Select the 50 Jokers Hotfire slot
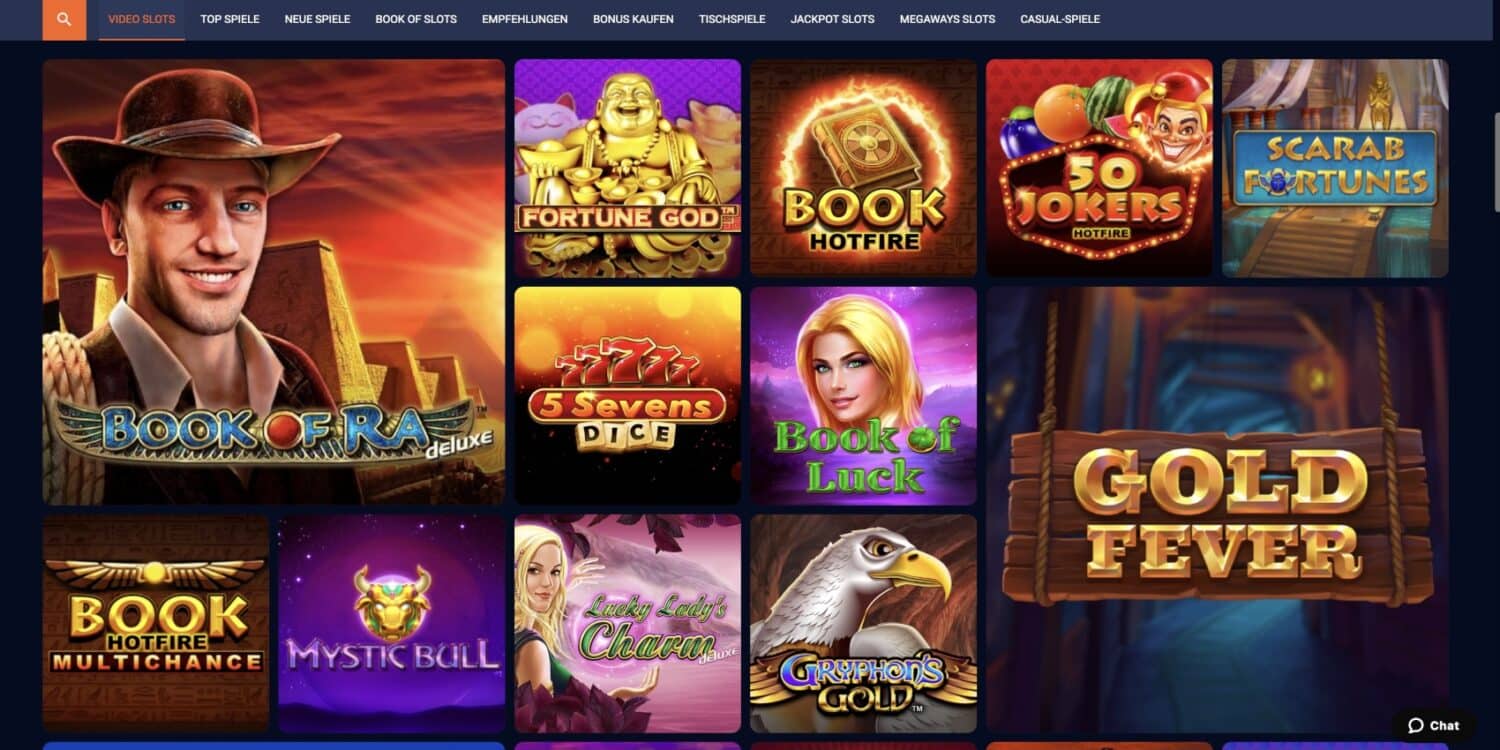Viewport: 1500px width, 750px height. (x=1099, y=168)
